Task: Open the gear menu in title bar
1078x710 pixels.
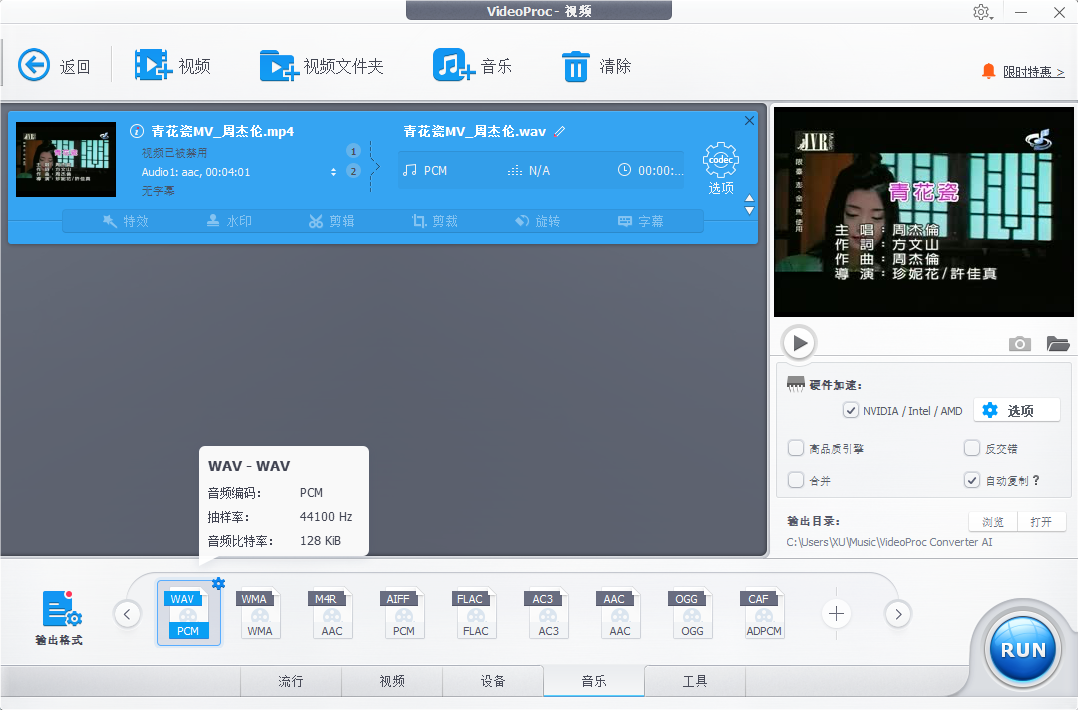Action: (981, 12)
